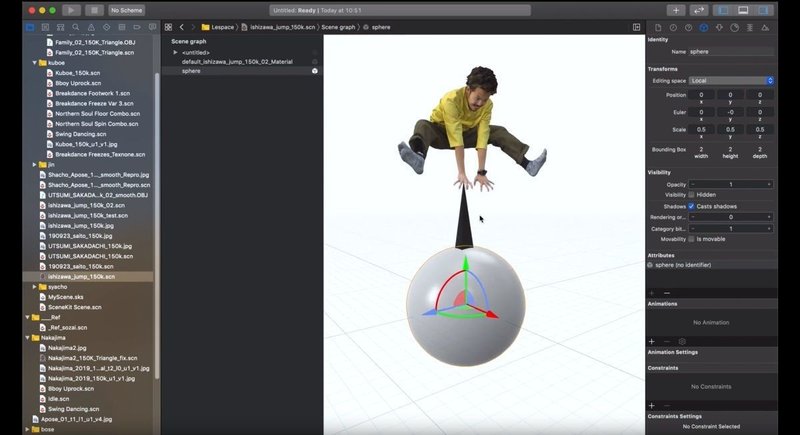This screenshot has width=800, height=435.
Task: Go back with the jump bar chevron
Action: click(182, 27)
